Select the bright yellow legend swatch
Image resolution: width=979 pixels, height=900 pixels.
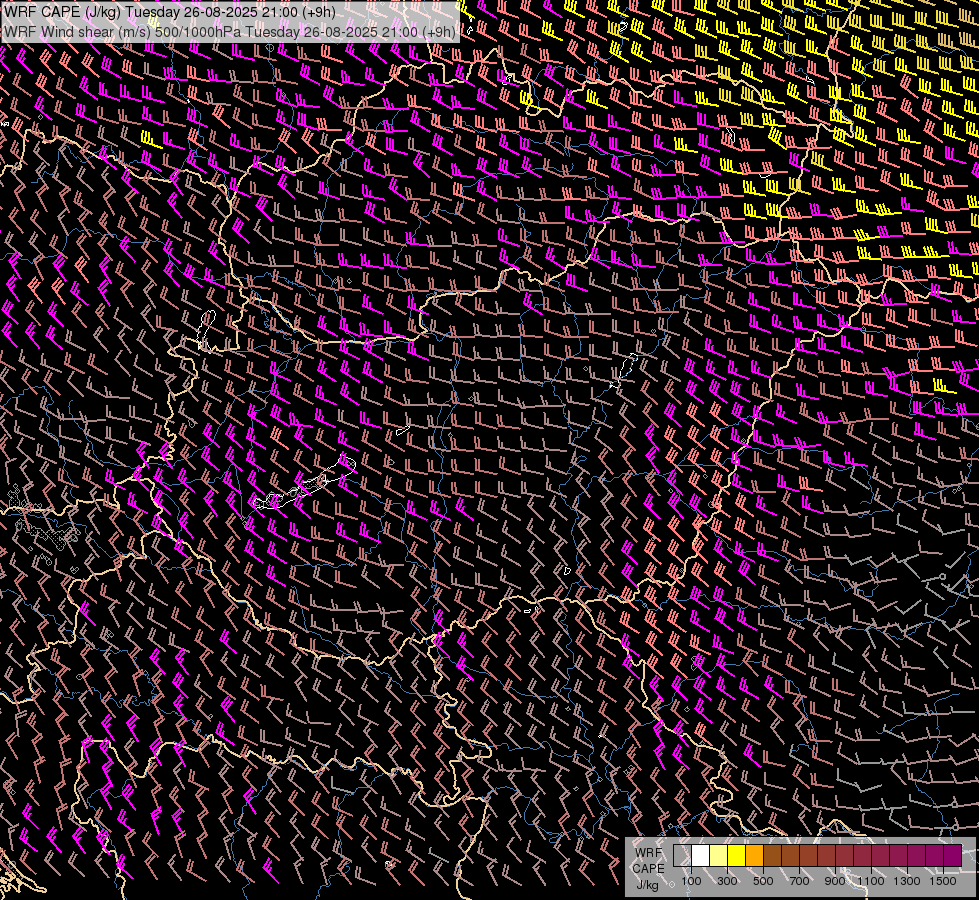(x=737, y=855)
